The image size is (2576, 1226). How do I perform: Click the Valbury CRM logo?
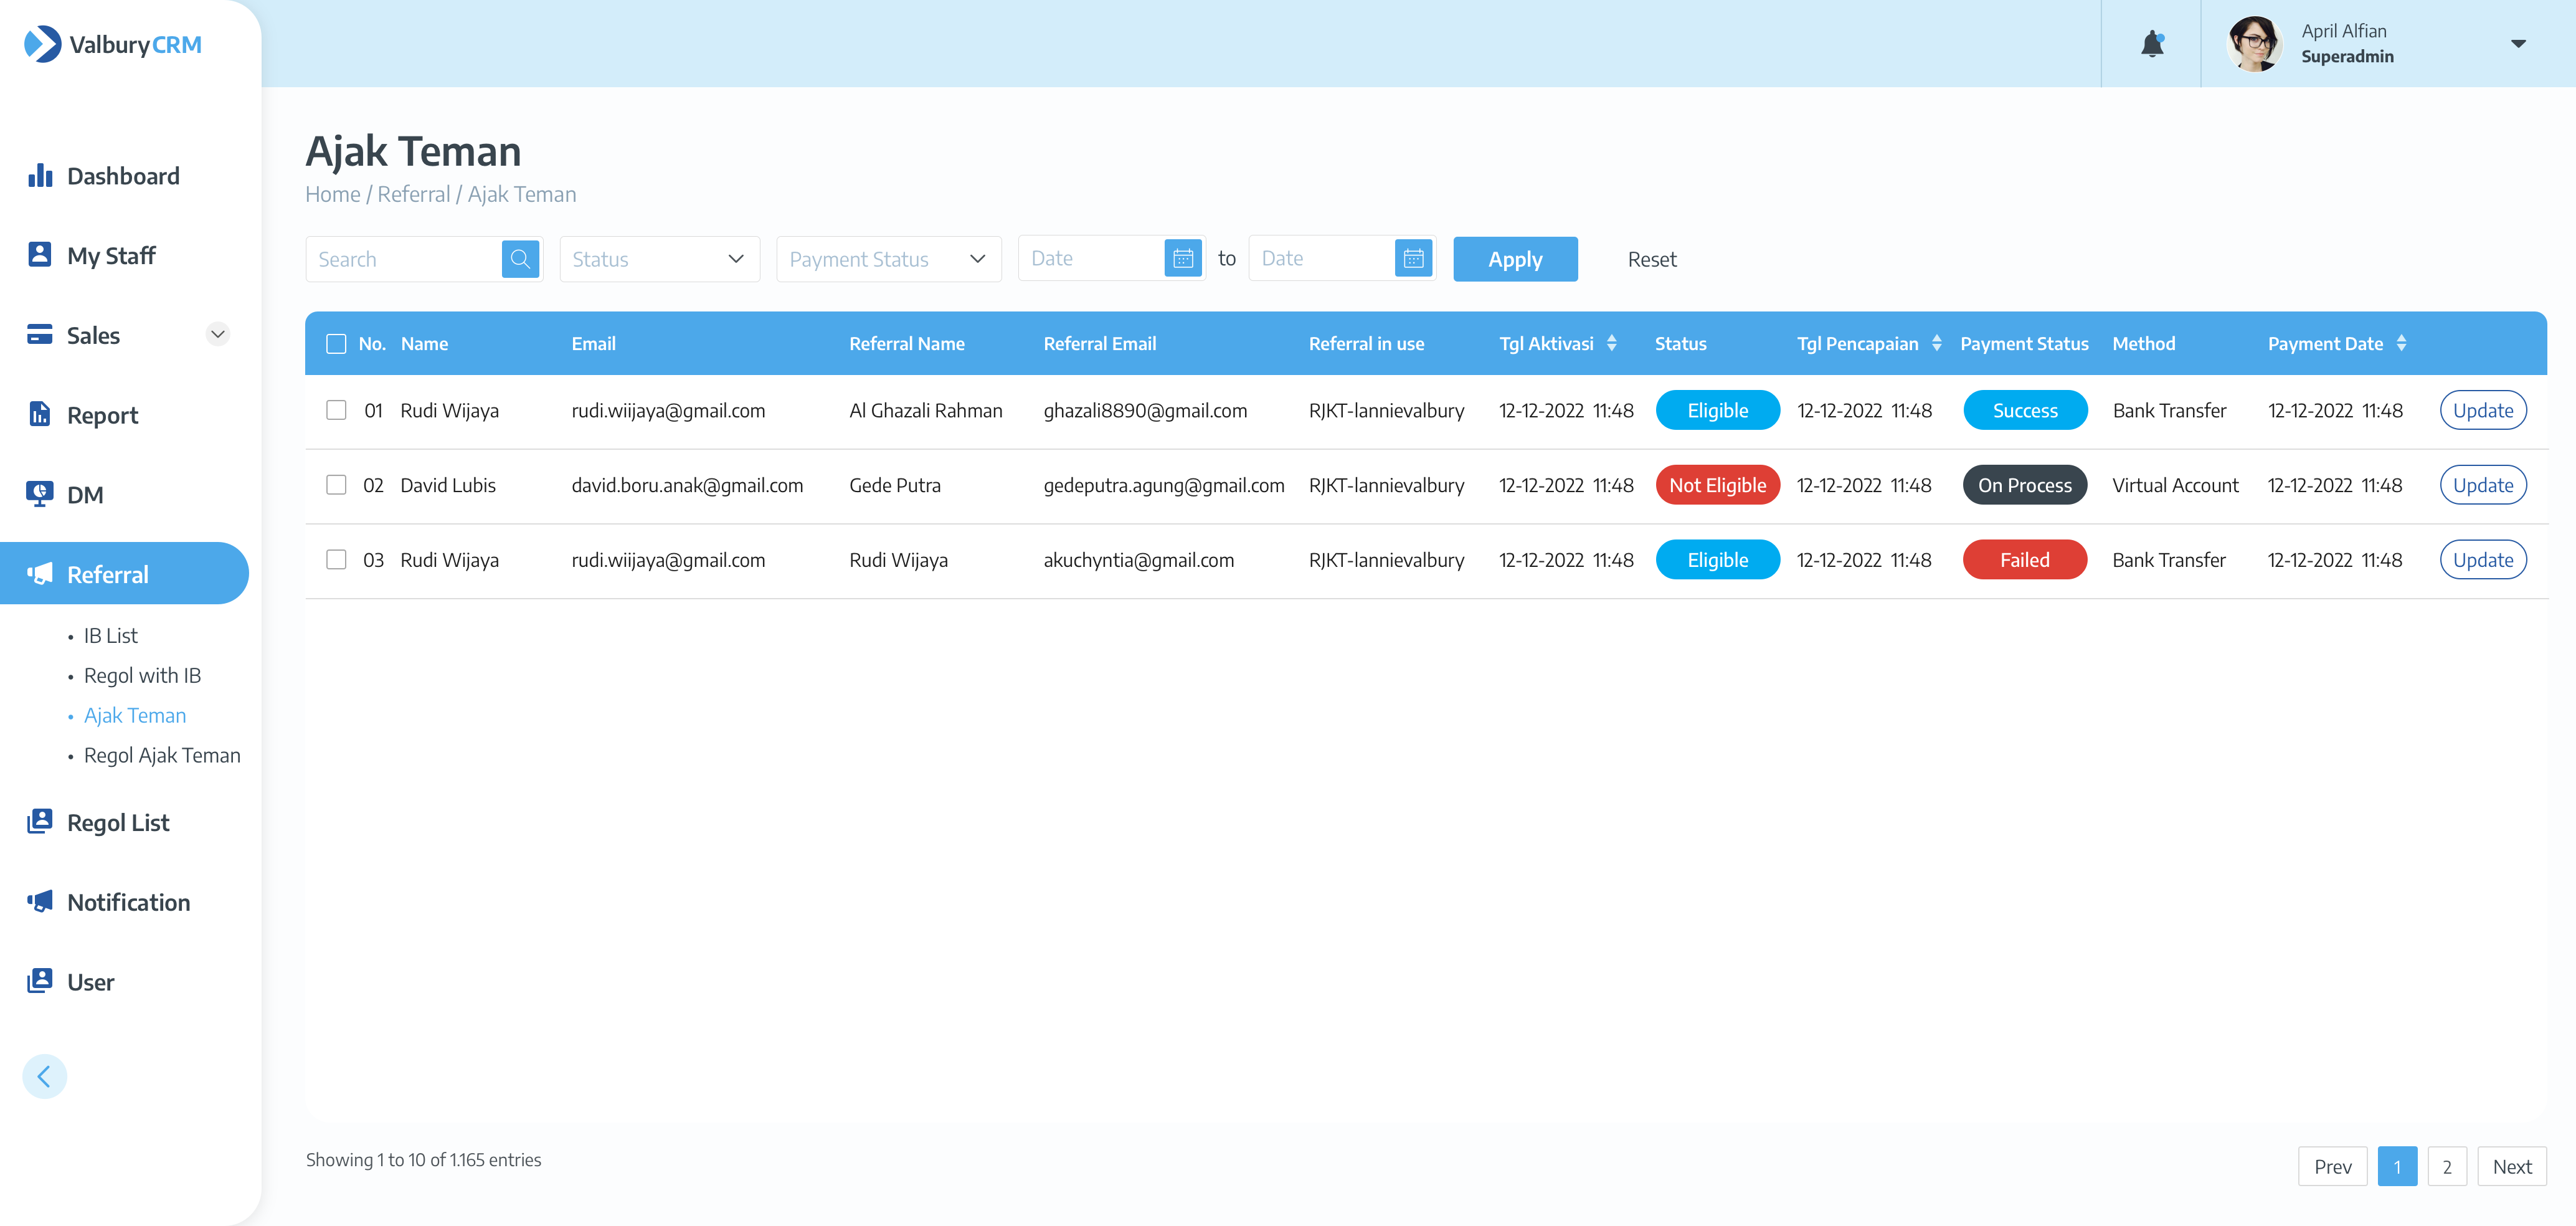113,44
